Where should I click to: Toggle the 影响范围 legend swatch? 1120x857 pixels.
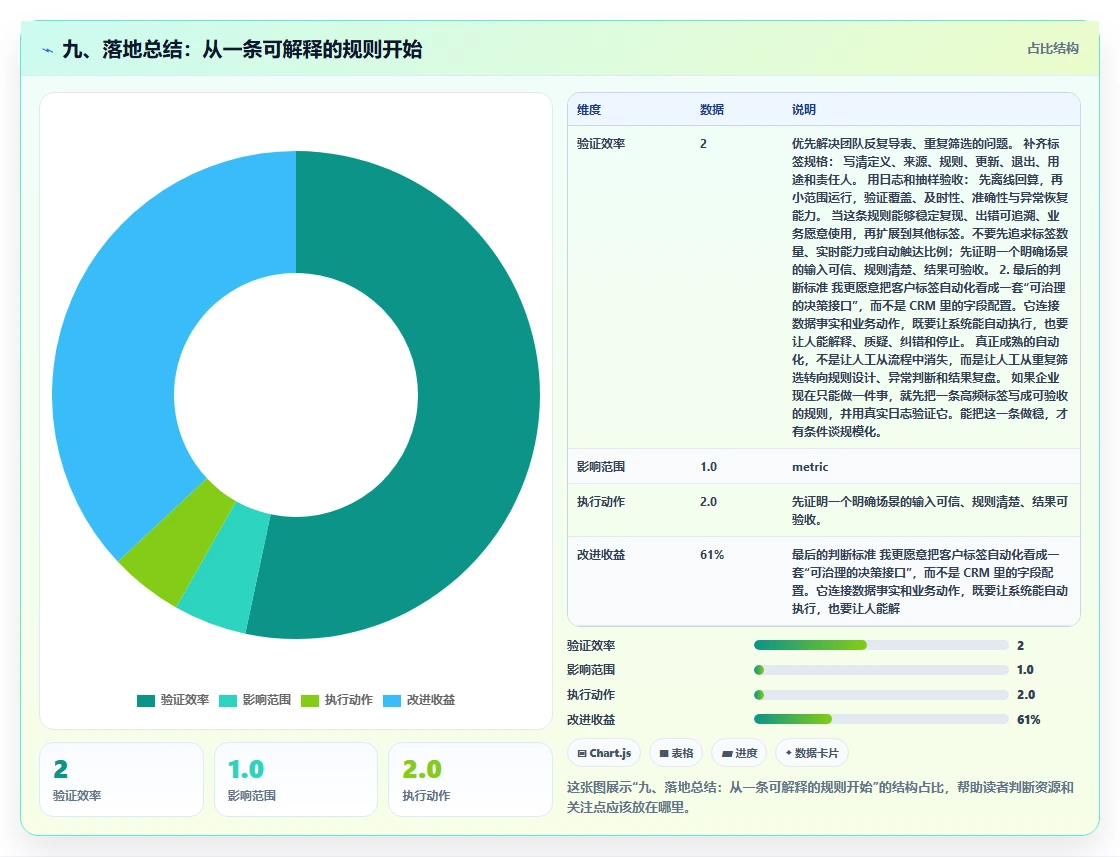coord(228,701)
